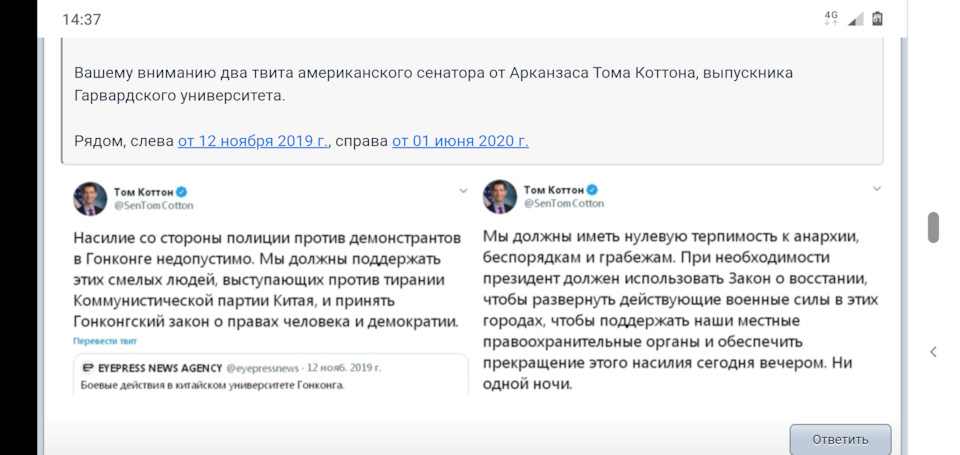960x455 pixels.
Task: Tap the 4G signal indicator
Action: tap(831, 17)
